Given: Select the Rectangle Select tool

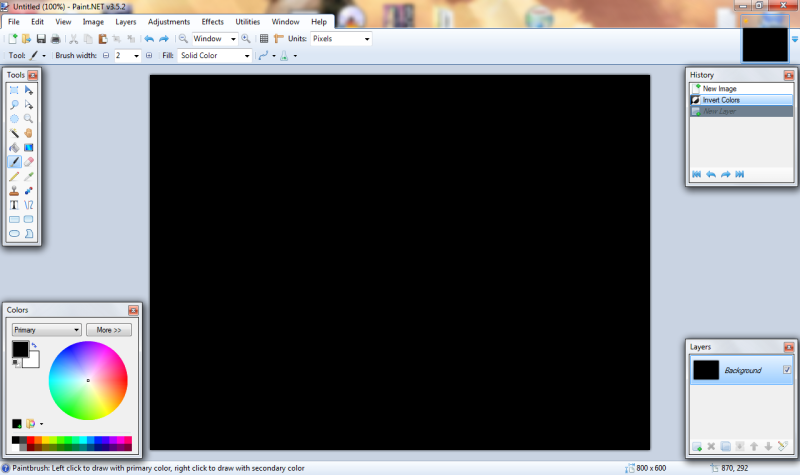Looking at the screenshot, I should pos(14,90).
